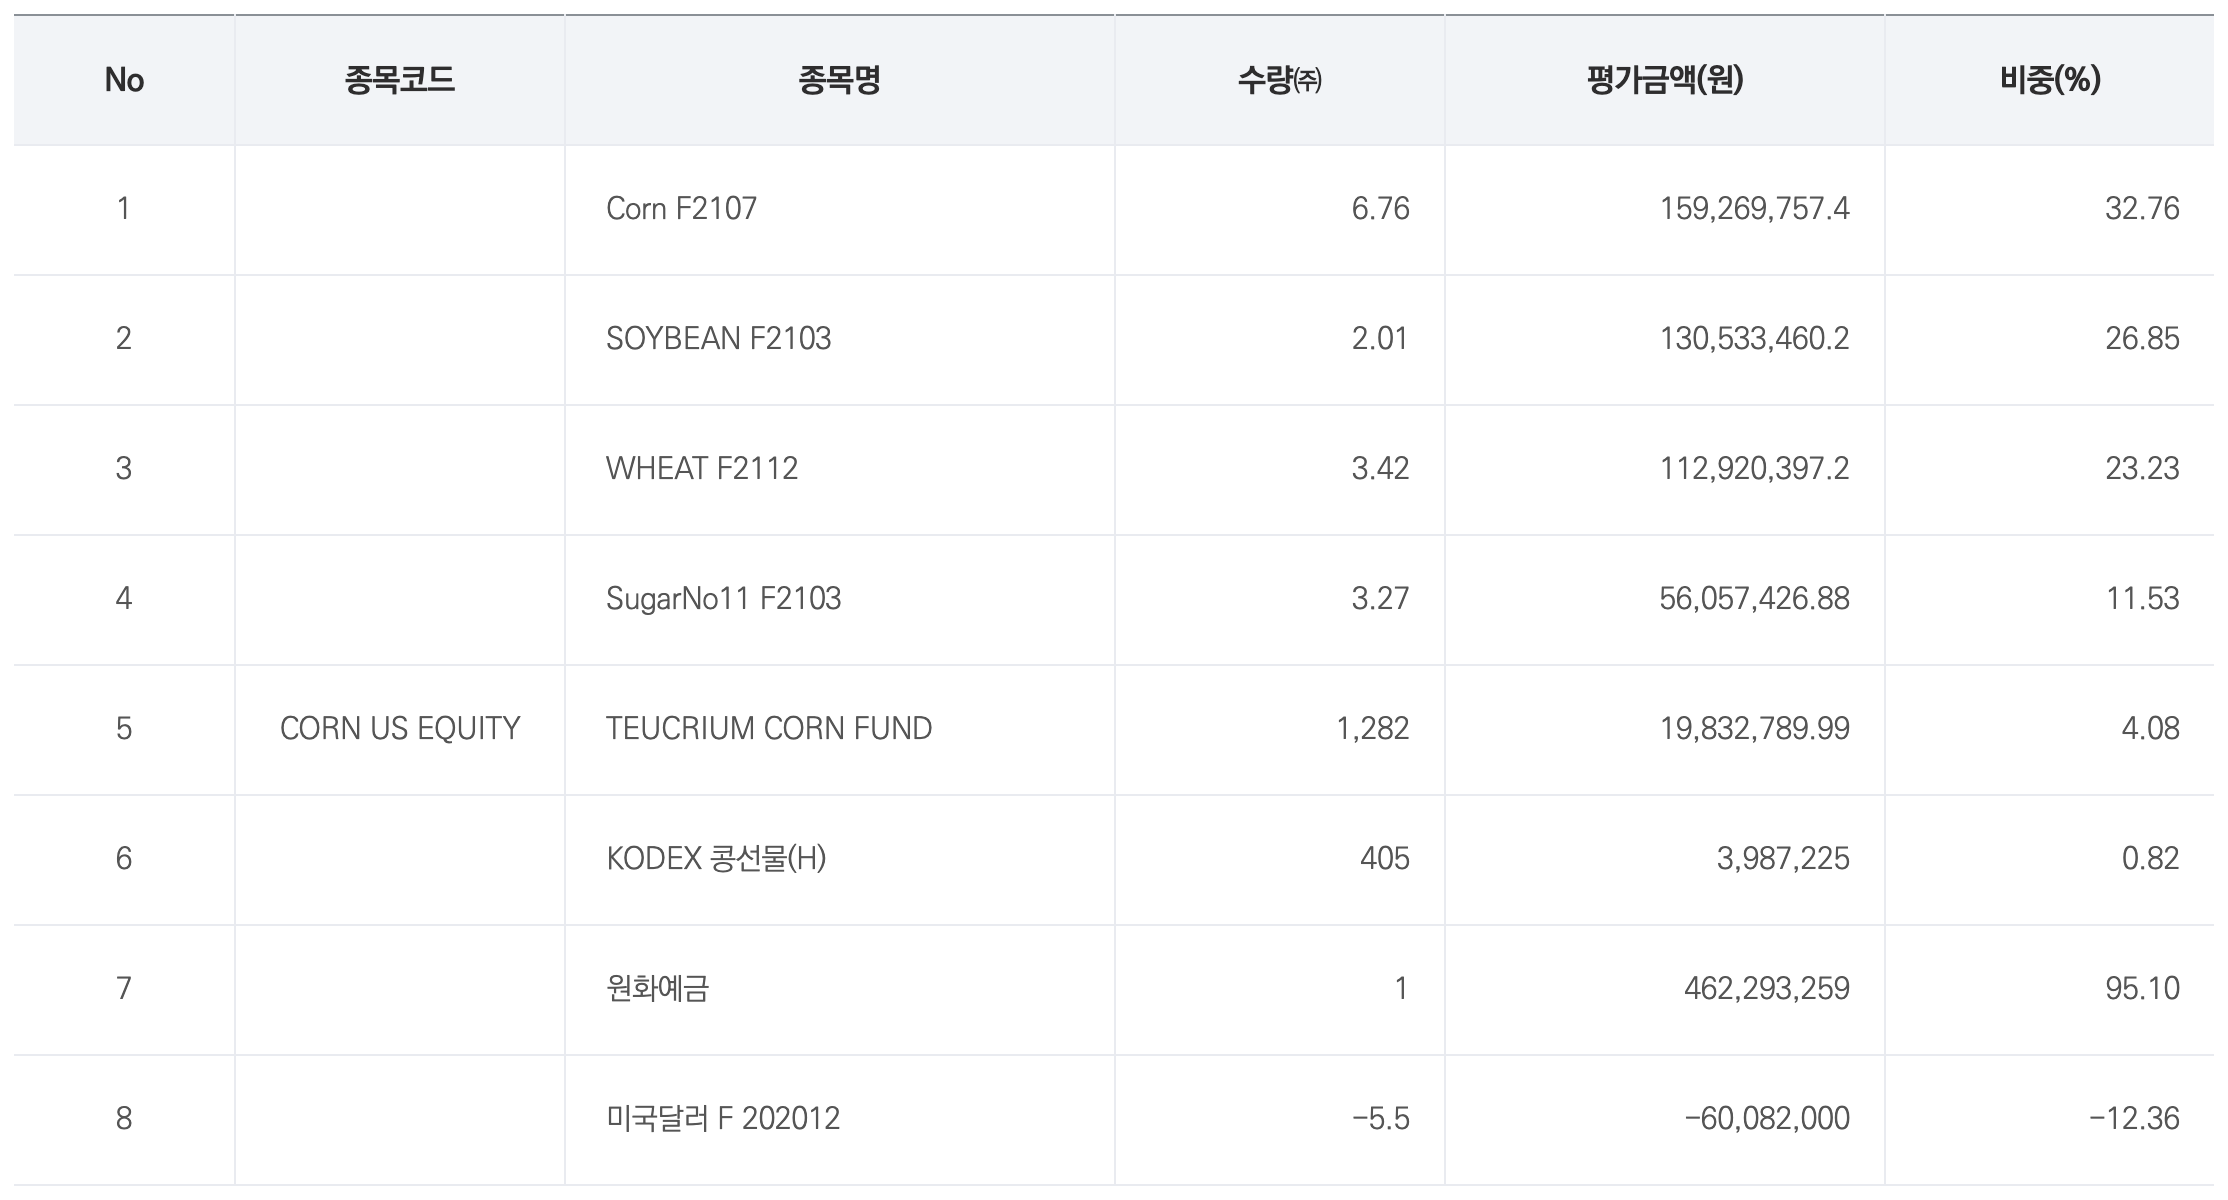Screen dimensions: 2228x1200
Task: Click the No column header
Action: point(124,80)
